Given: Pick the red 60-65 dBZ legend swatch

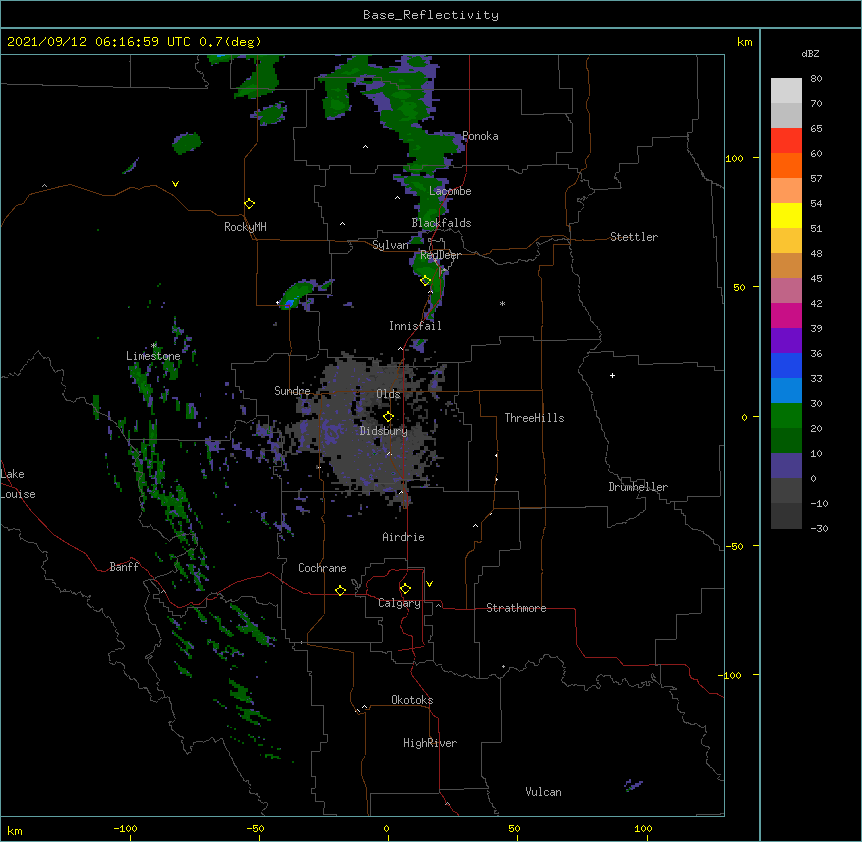Looking at the screenshot, I should [x=786, y=141].
